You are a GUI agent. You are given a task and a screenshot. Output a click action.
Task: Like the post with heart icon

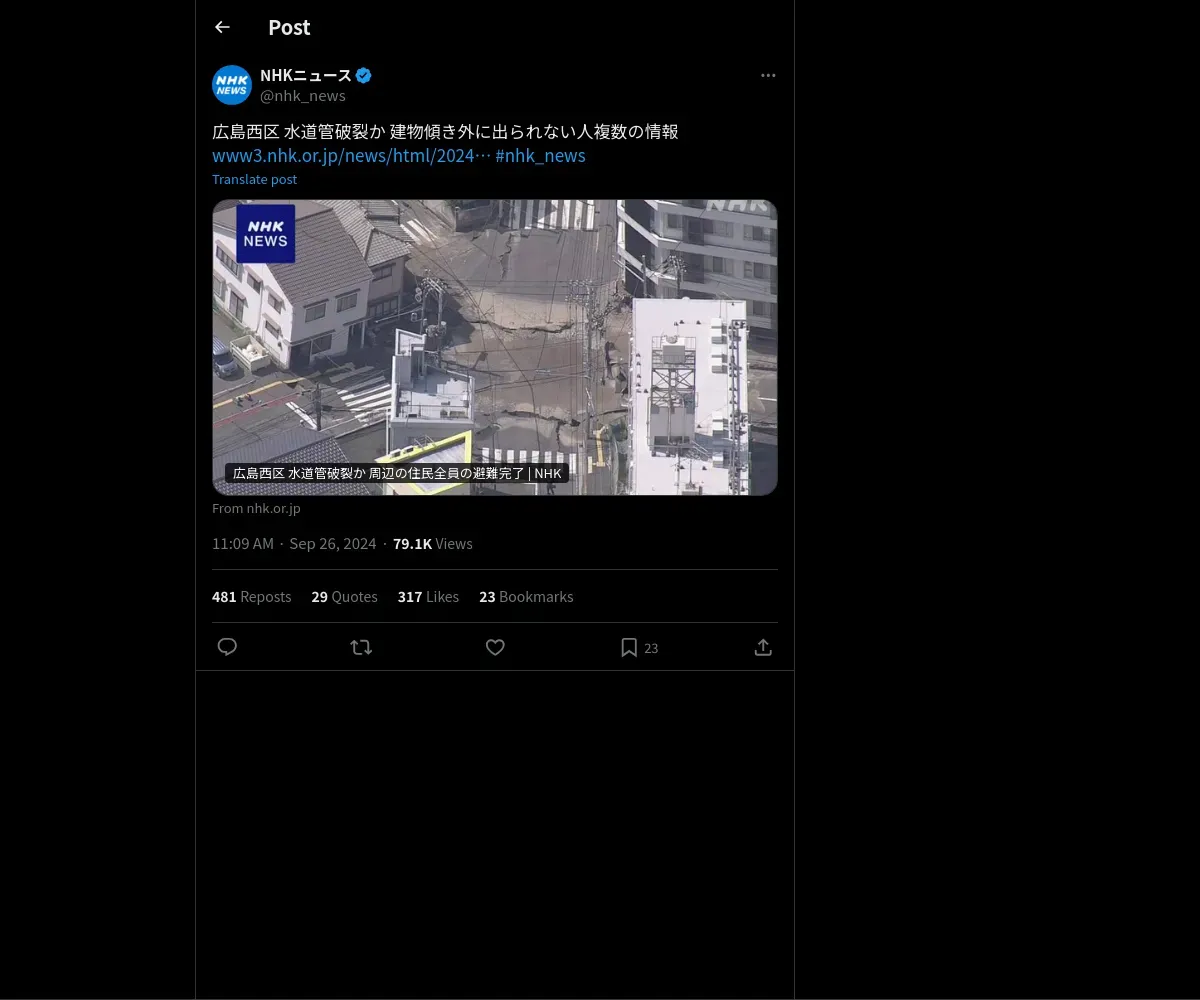point(495,647)
